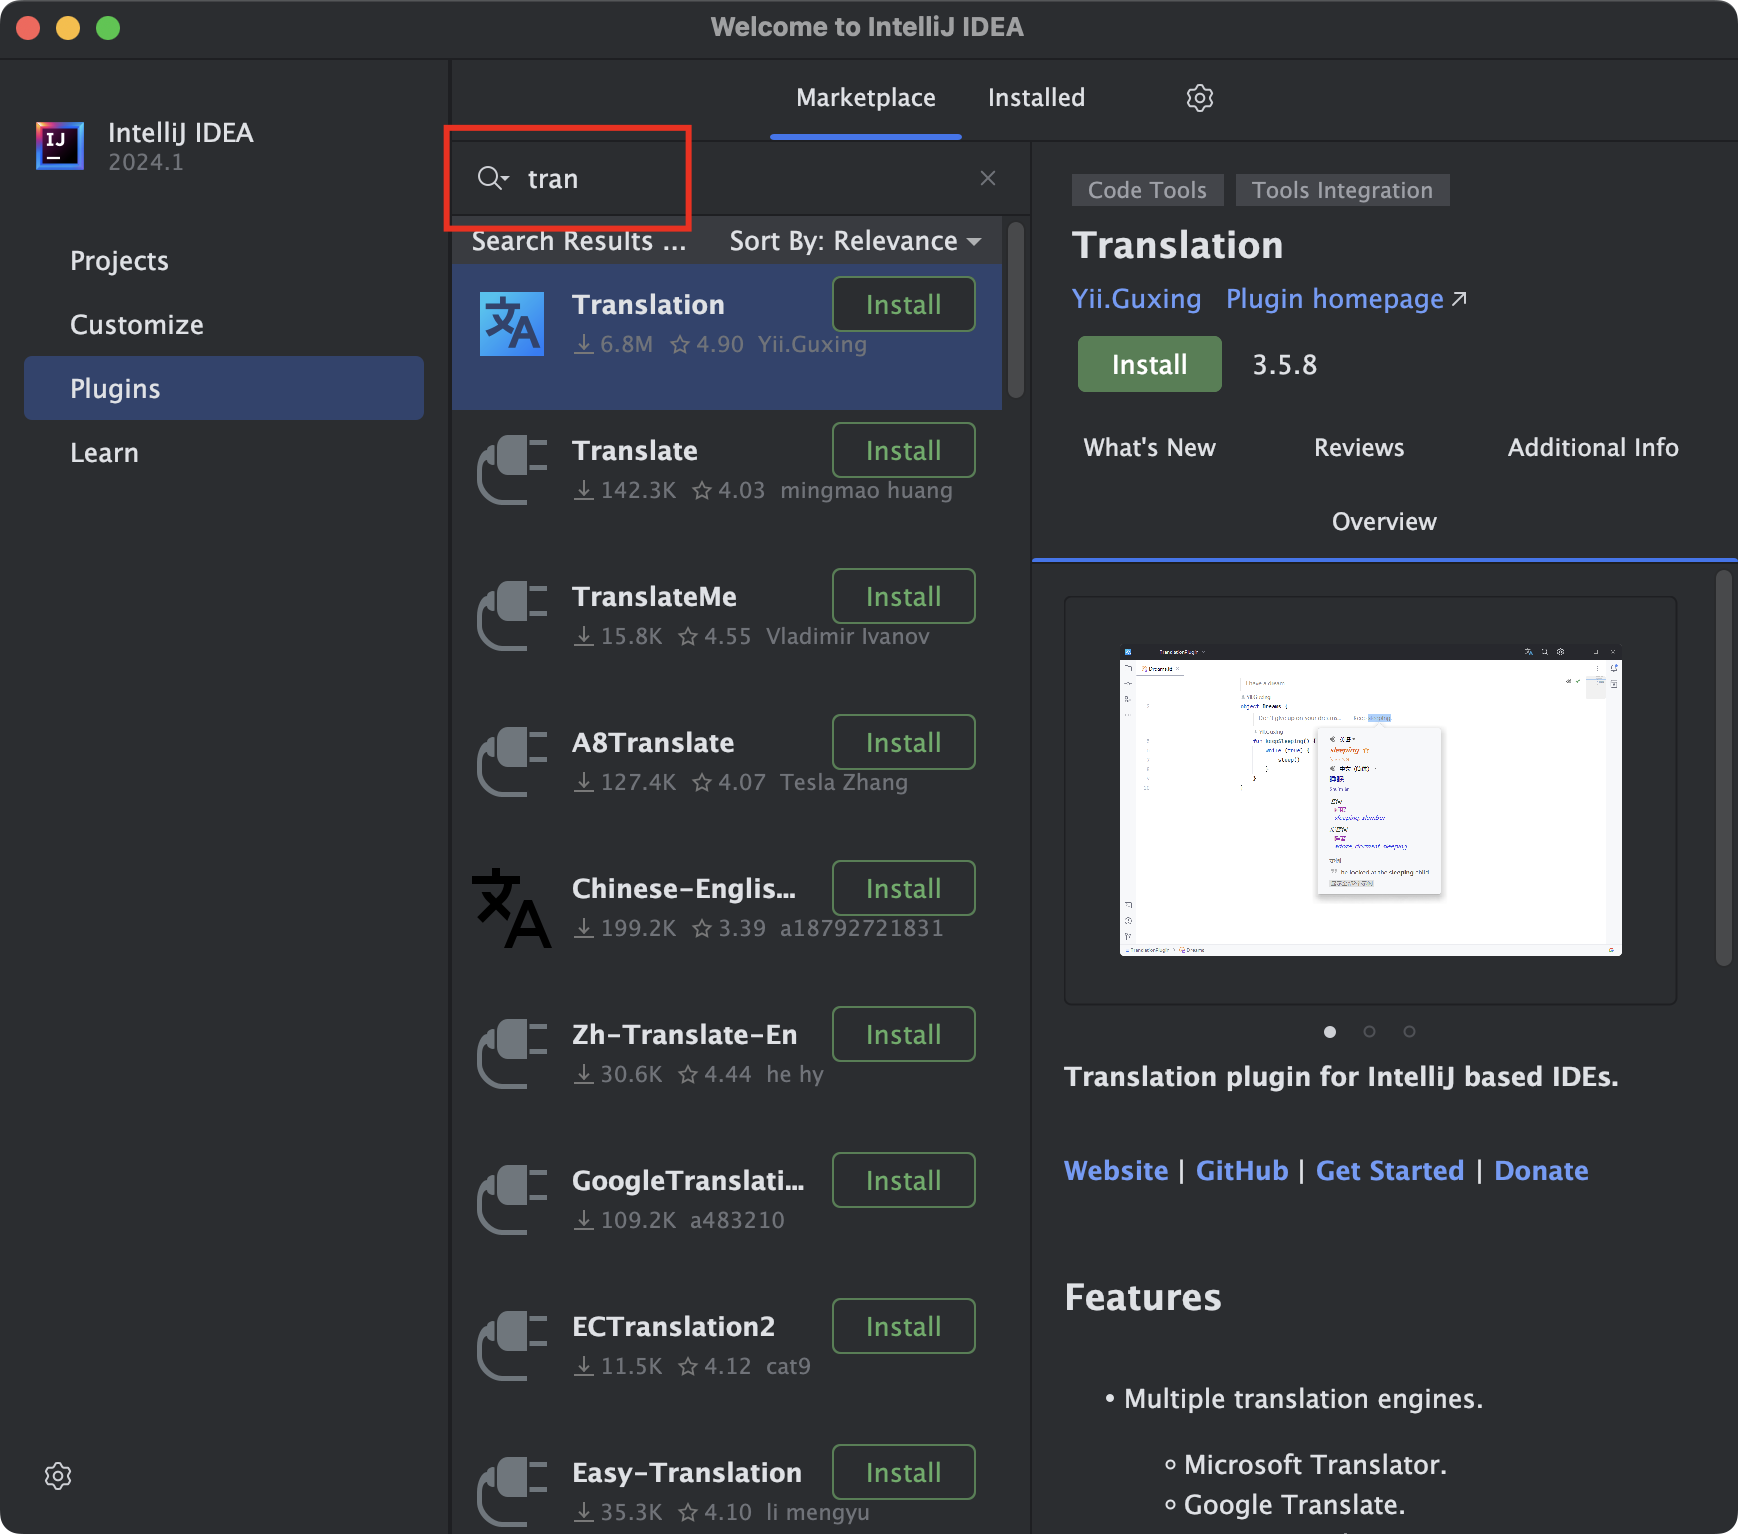Click the GoogleTranslation plugin plug icon
The height and width of the screenshot is (1534, 1738).
tap(512, 1200)
